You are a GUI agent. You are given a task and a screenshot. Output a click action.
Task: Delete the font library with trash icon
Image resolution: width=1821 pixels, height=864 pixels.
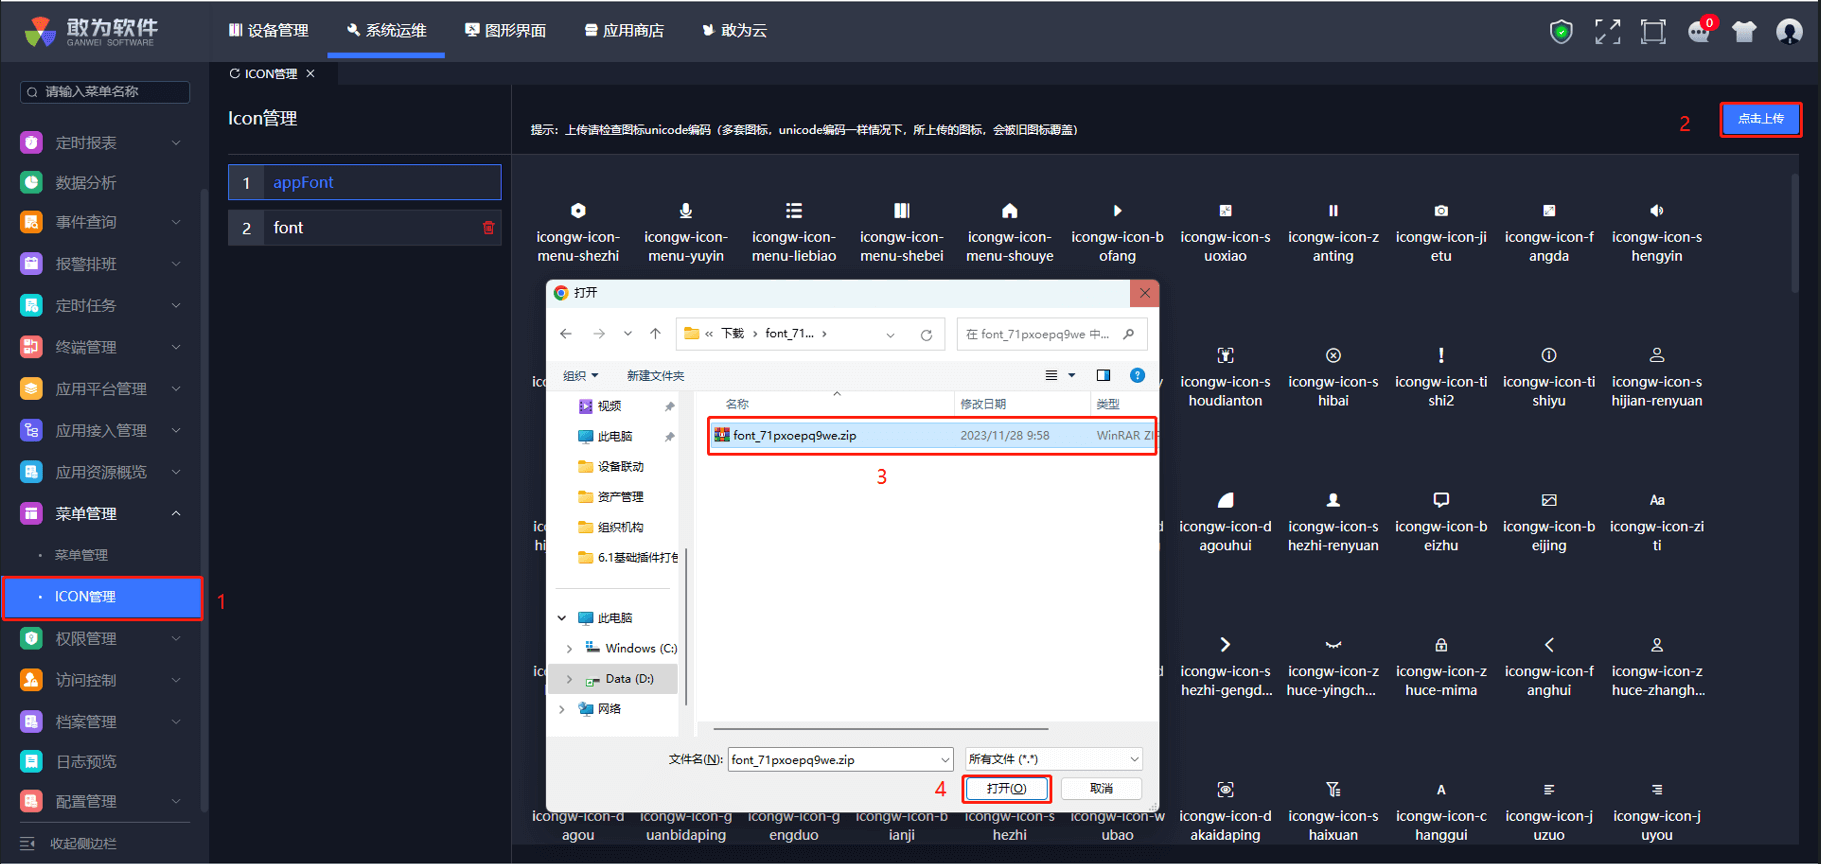coord(489,228)
